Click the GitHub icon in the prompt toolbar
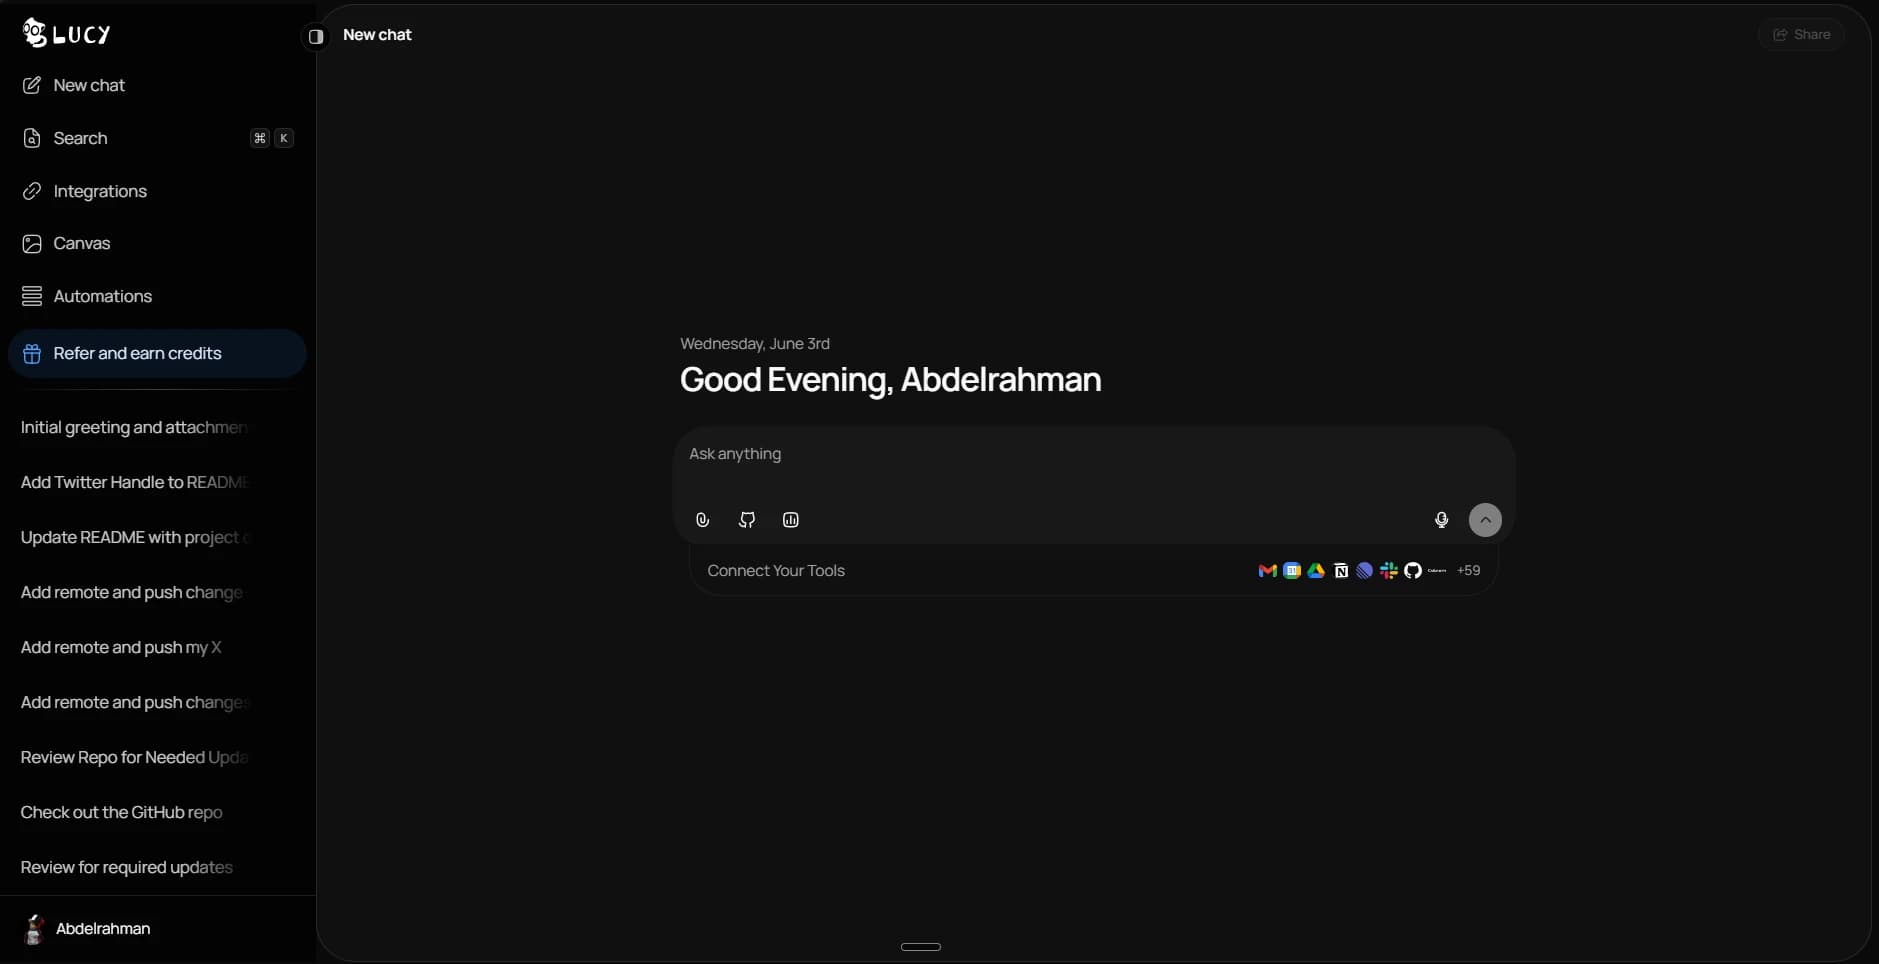Viewport: 1879px width, 964px height. (x=747, y=520)
